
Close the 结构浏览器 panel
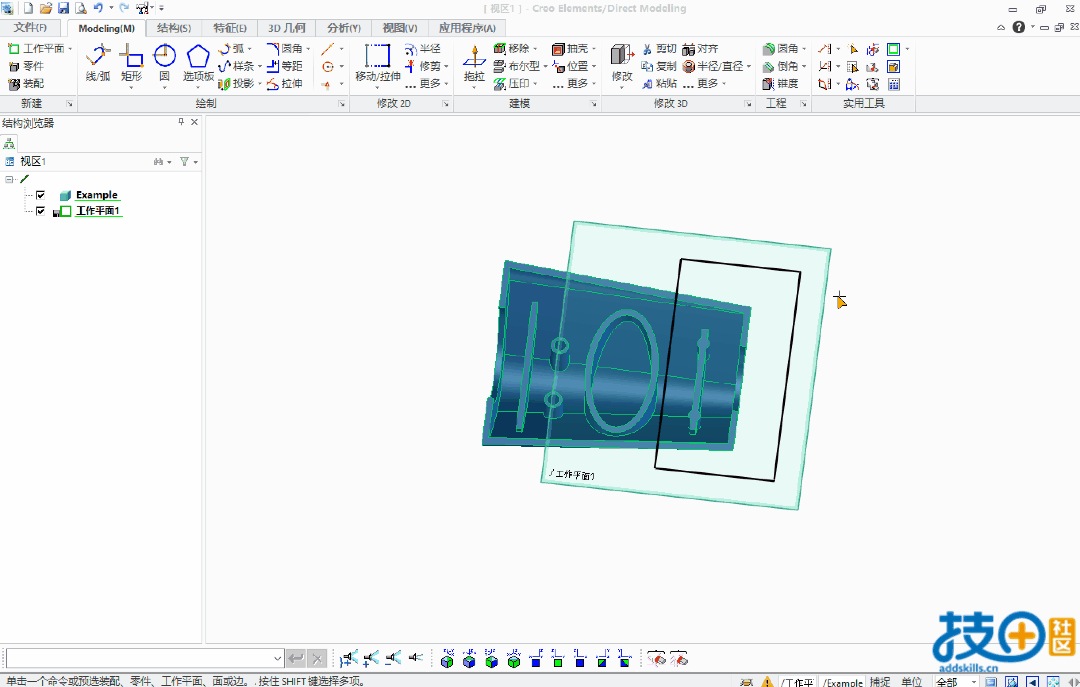point(194,122)
